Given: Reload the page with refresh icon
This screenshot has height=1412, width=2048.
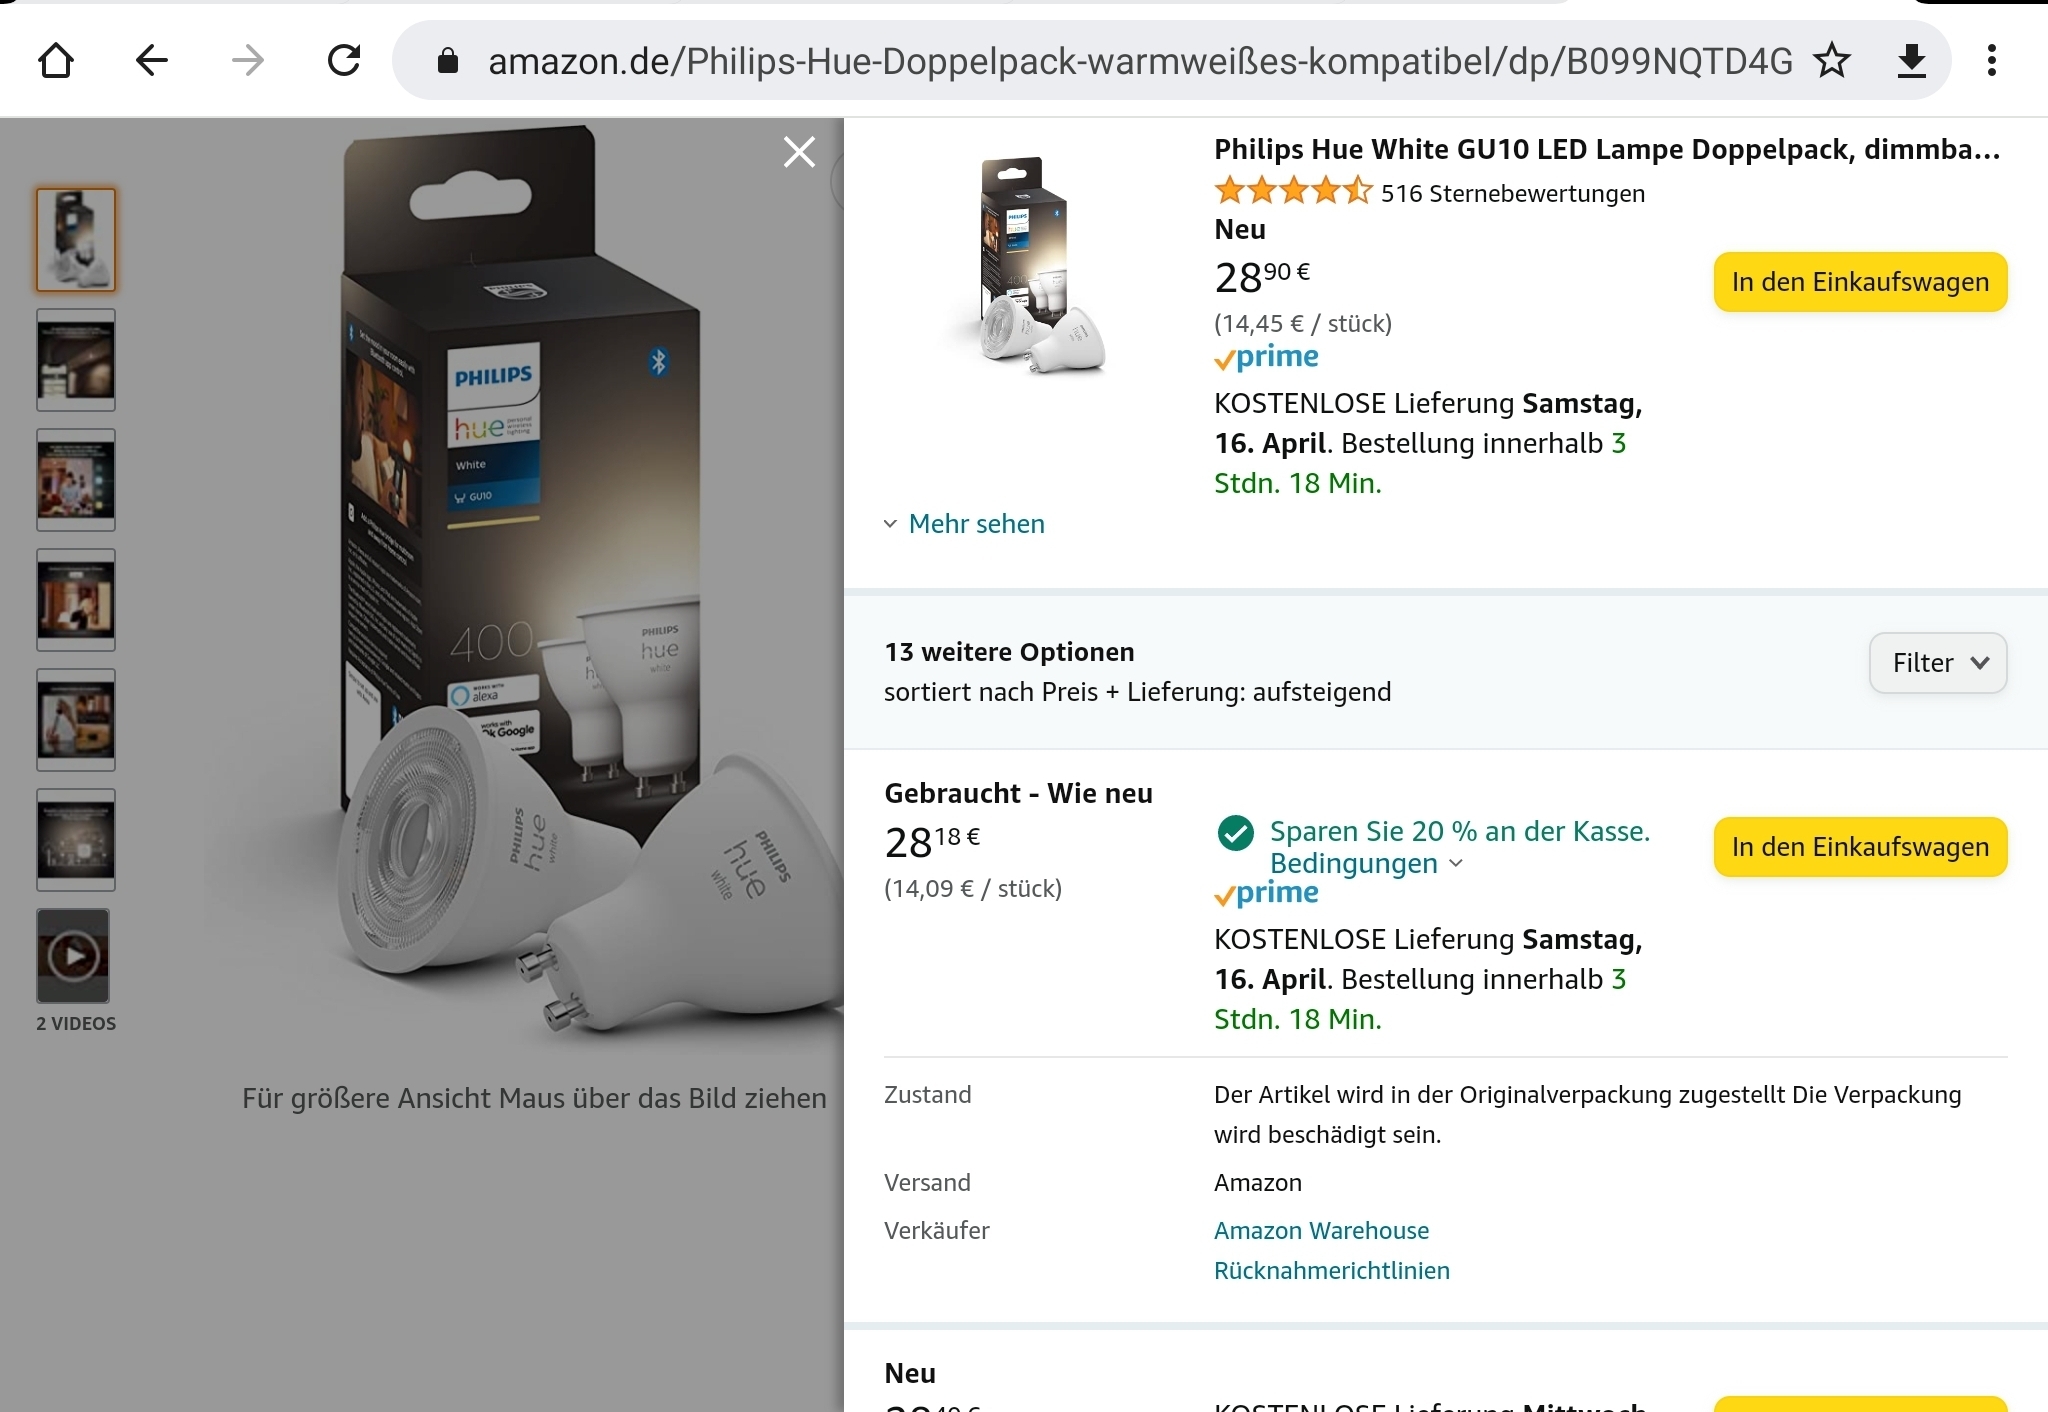Looking at the screenshot, I should [x=344, y=61].
